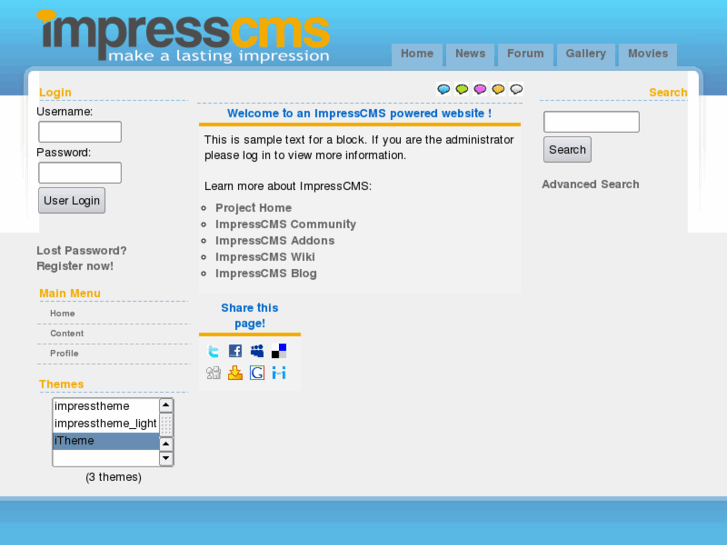Open the Advanced Search link

(x=590, y=185)
